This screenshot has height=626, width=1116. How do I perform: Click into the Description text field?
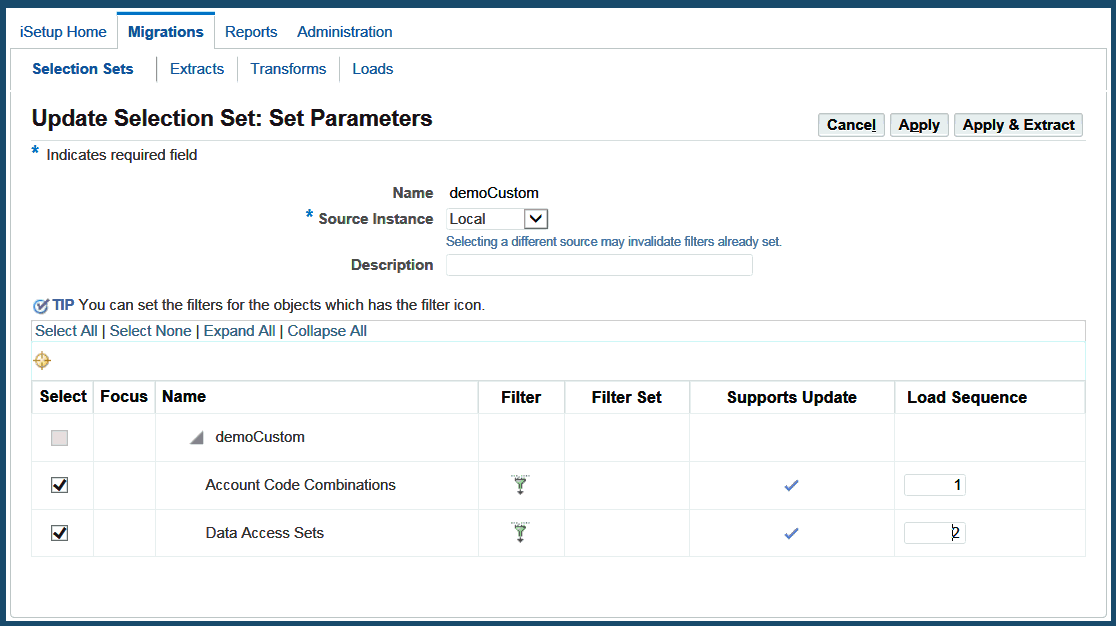598,265
